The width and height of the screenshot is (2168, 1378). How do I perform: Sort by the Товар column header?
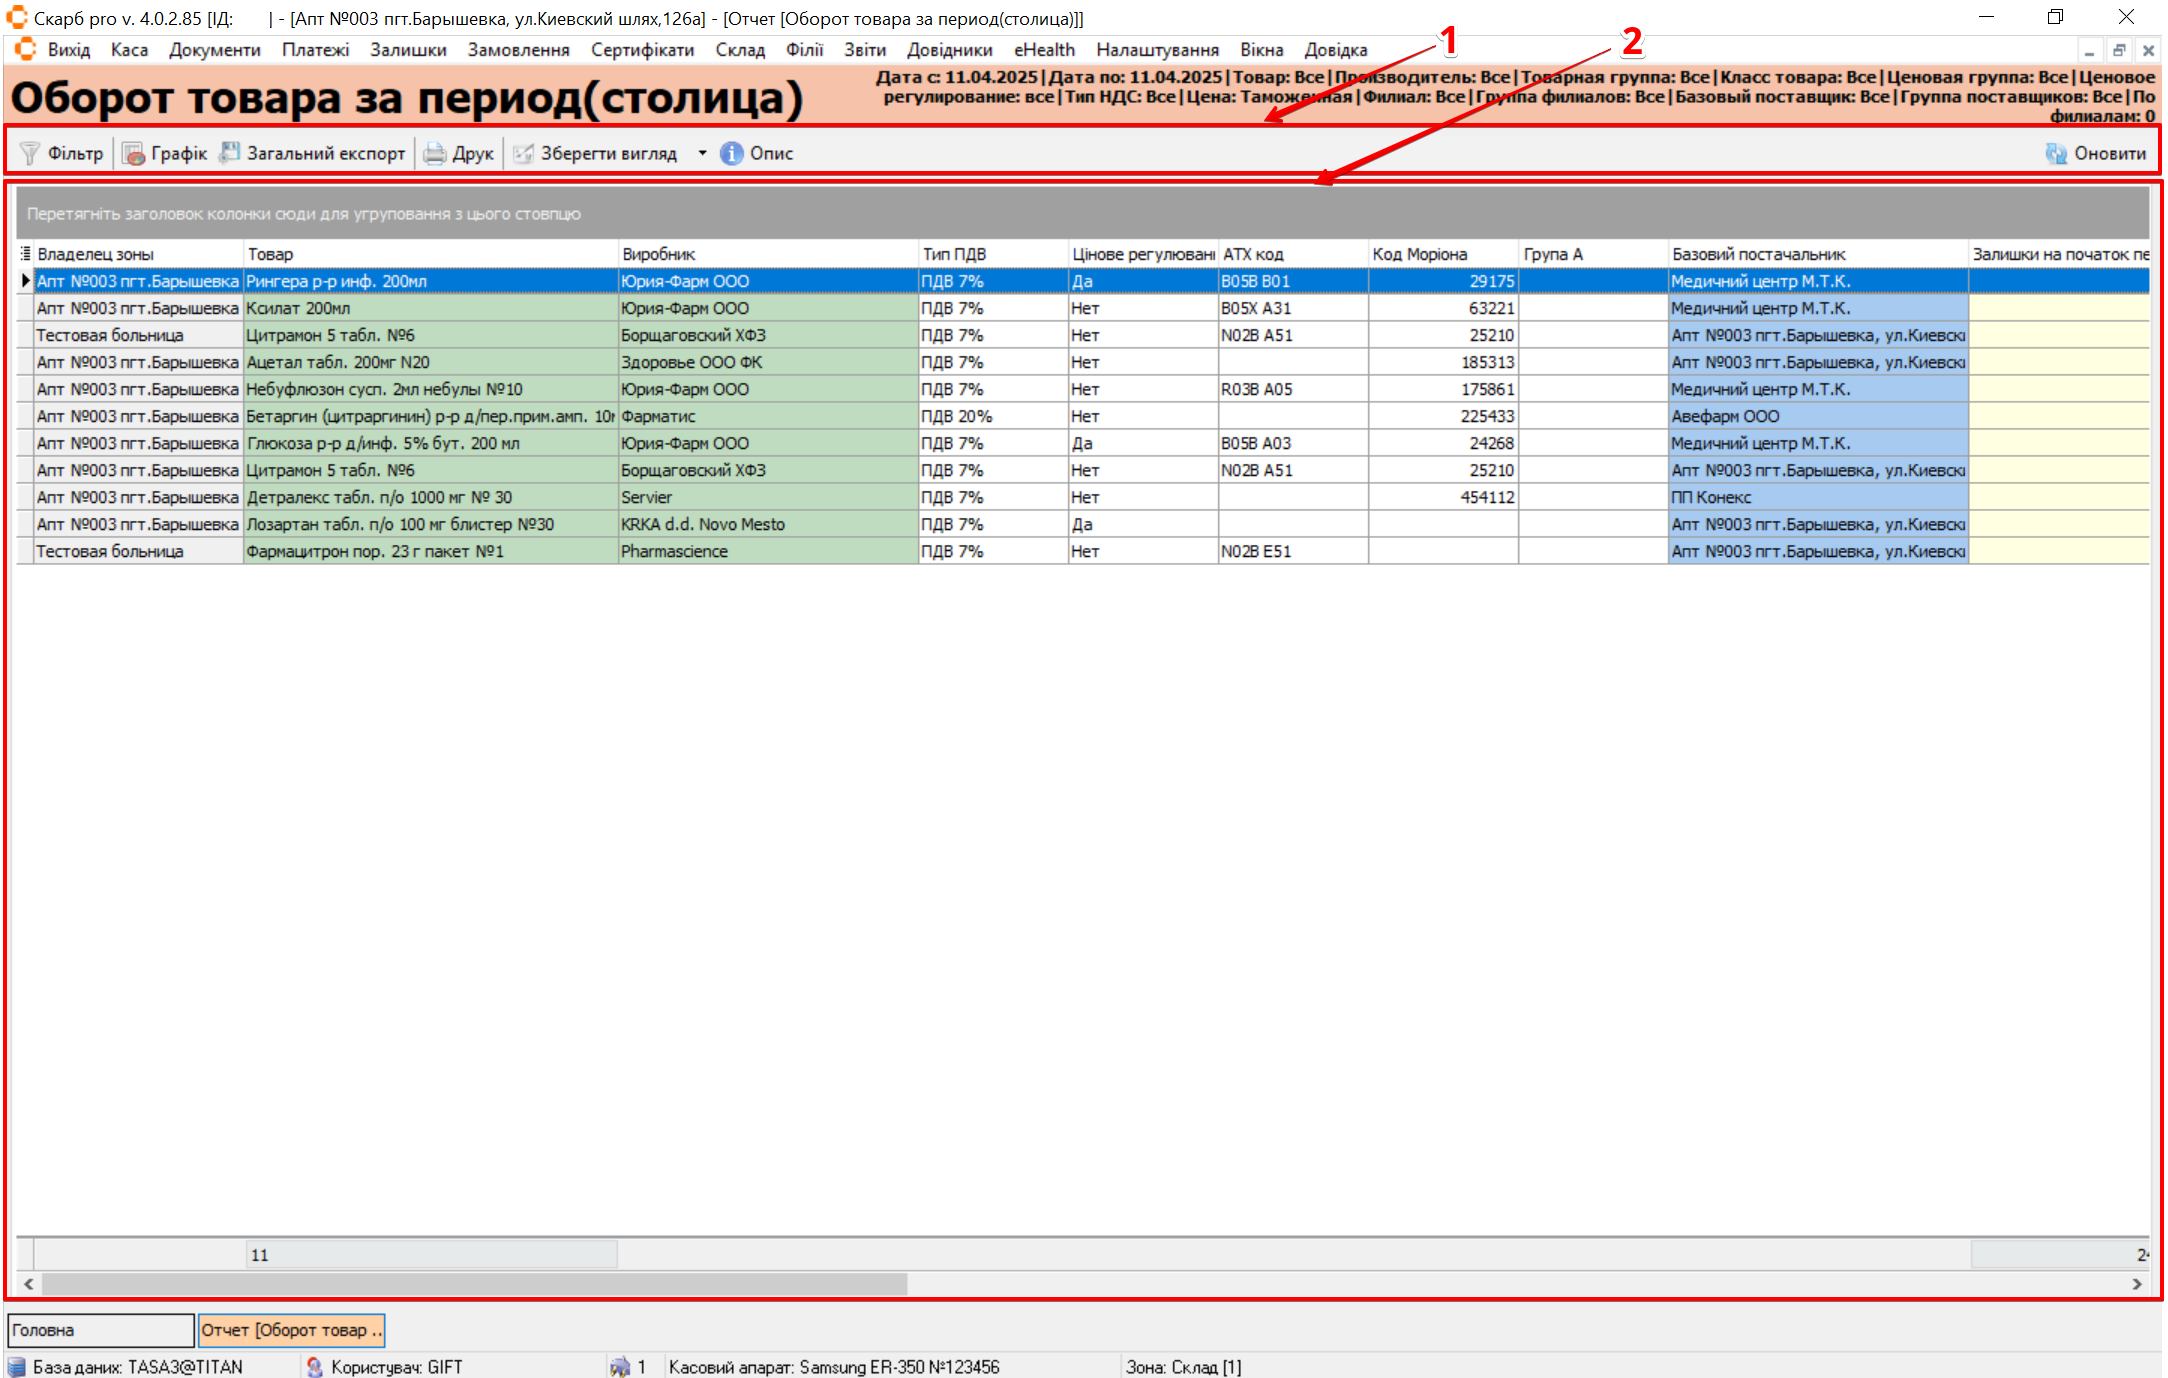pos(430,254)
